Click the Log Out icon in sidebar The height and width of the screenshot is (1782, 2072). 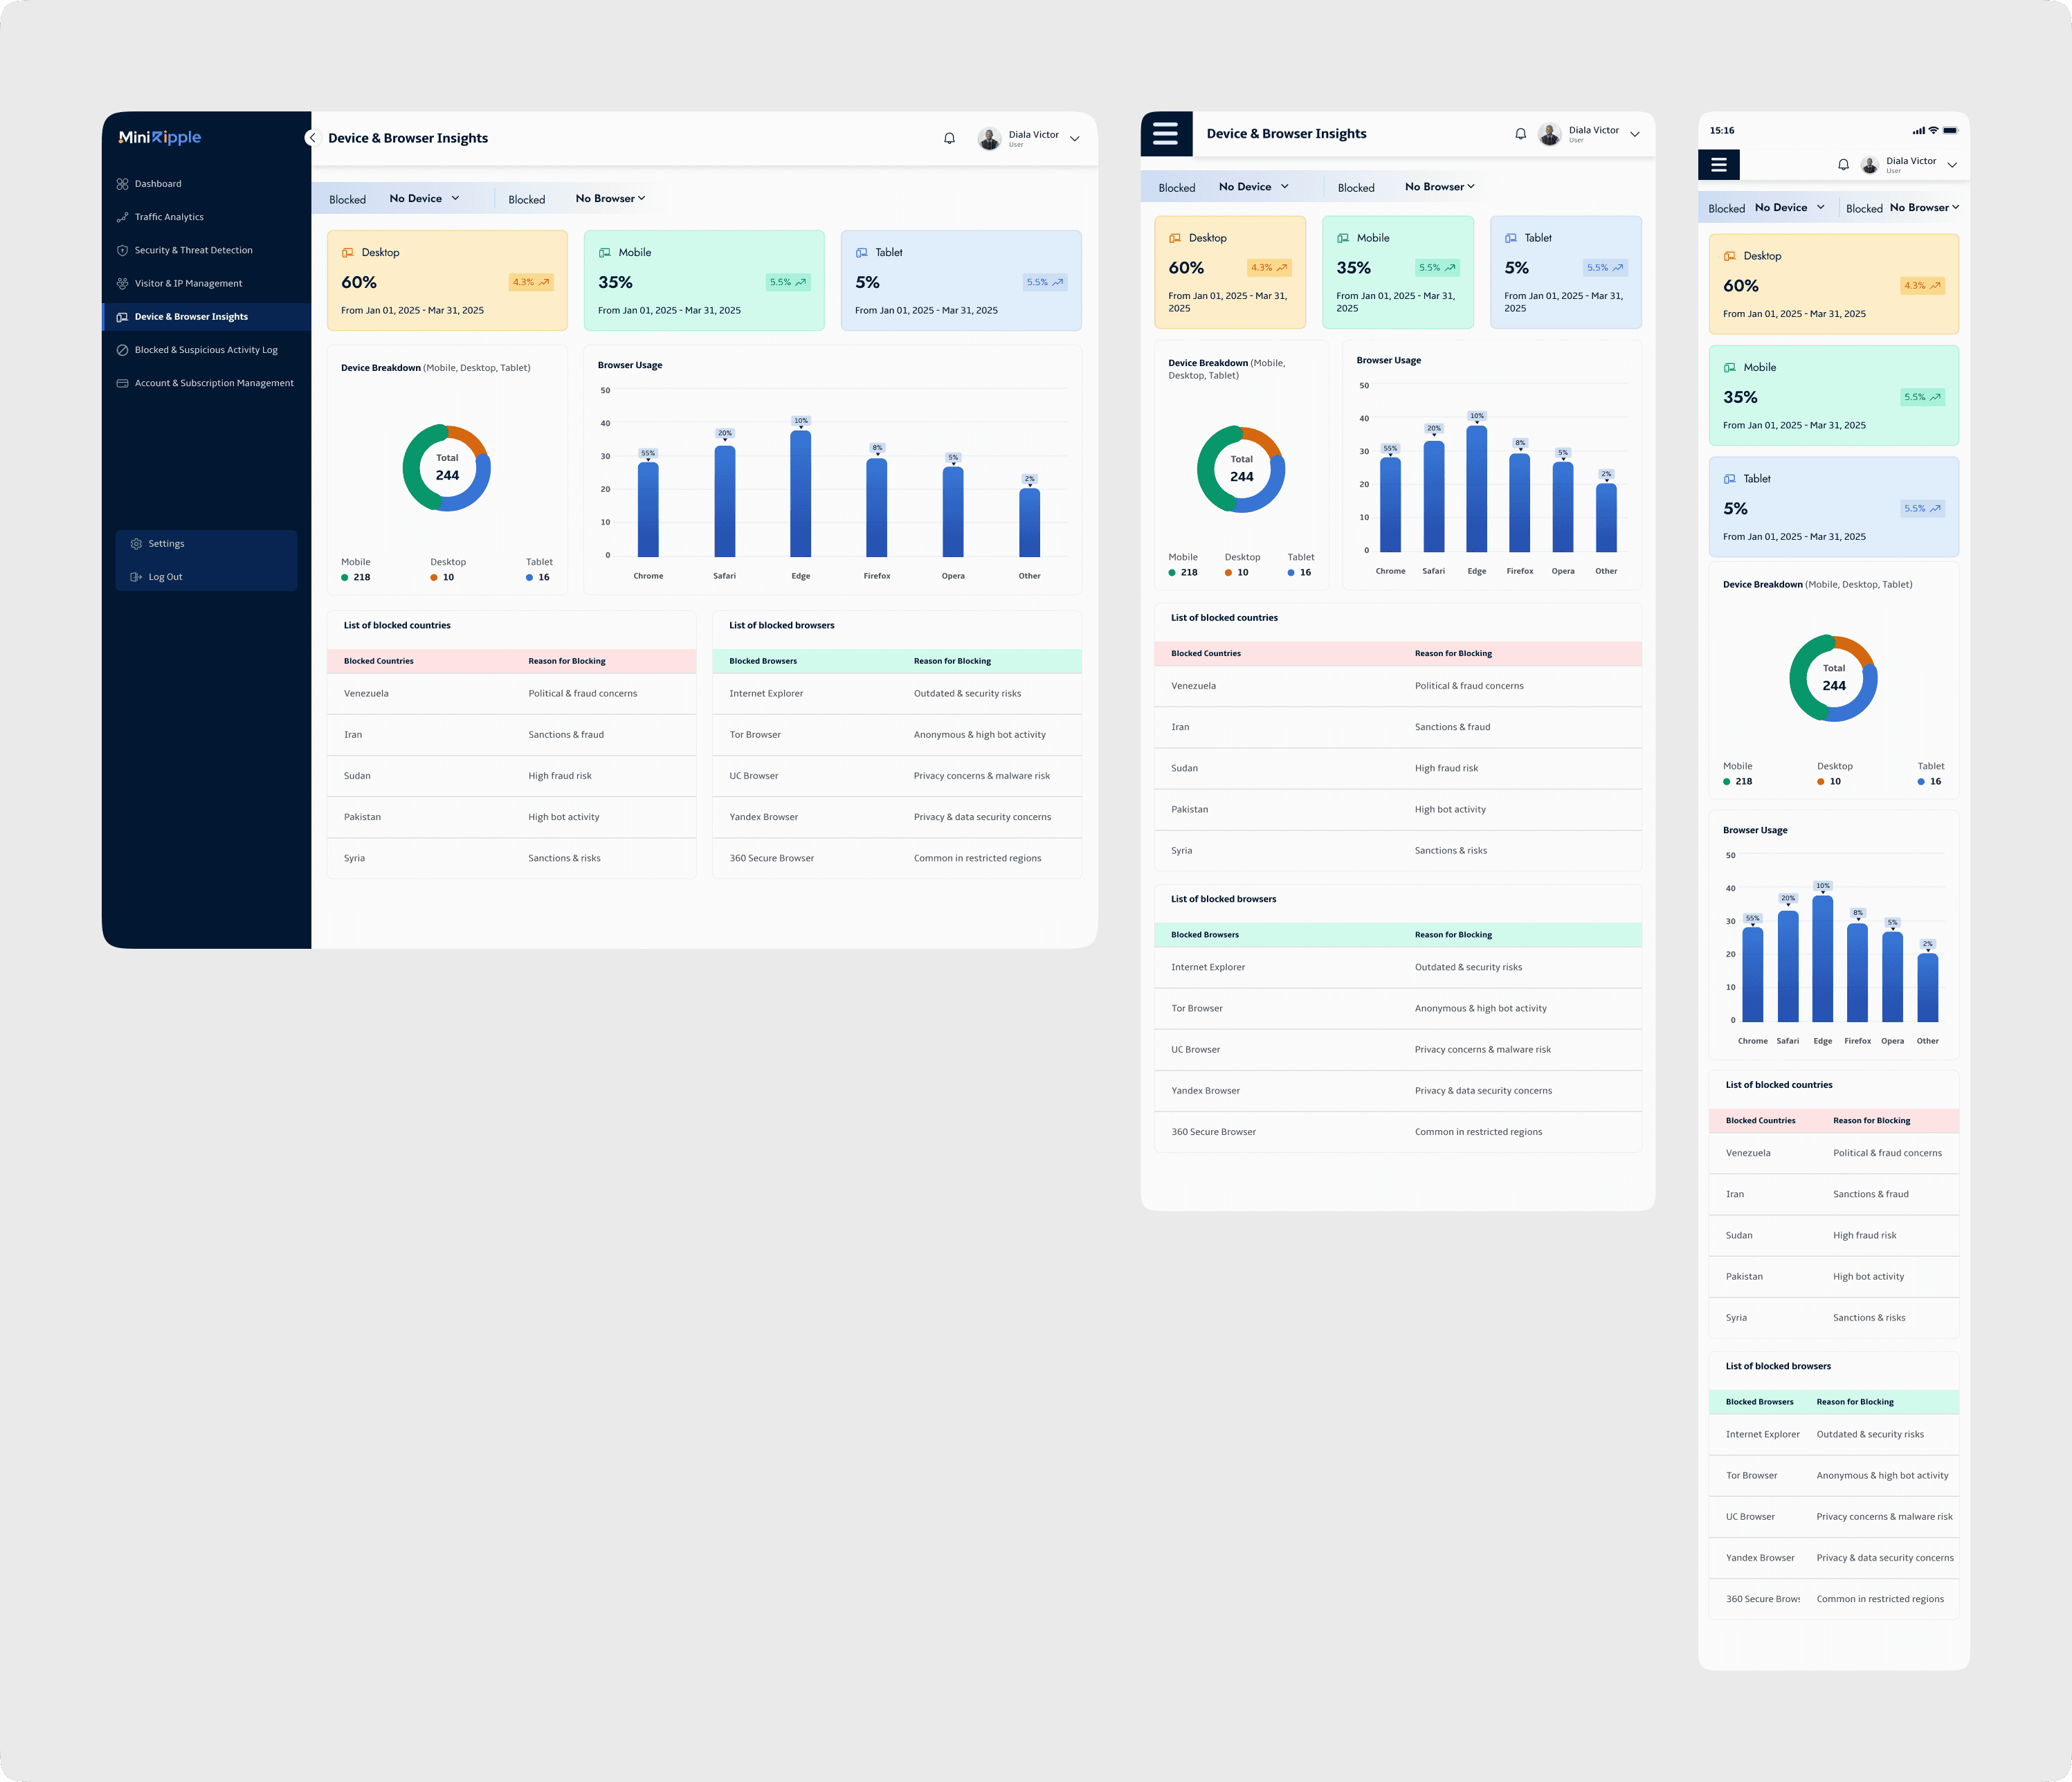pyautogui.click(x=136, y=577)
